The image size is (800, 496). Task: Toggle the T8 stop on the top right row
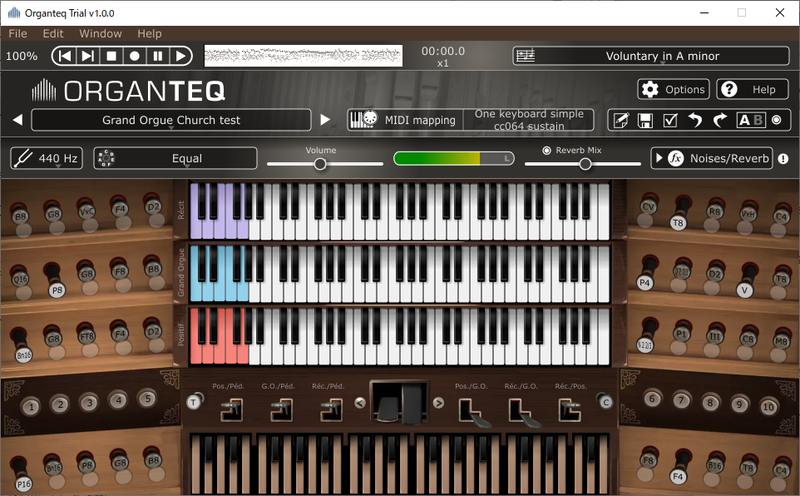[x=678, y=222]
